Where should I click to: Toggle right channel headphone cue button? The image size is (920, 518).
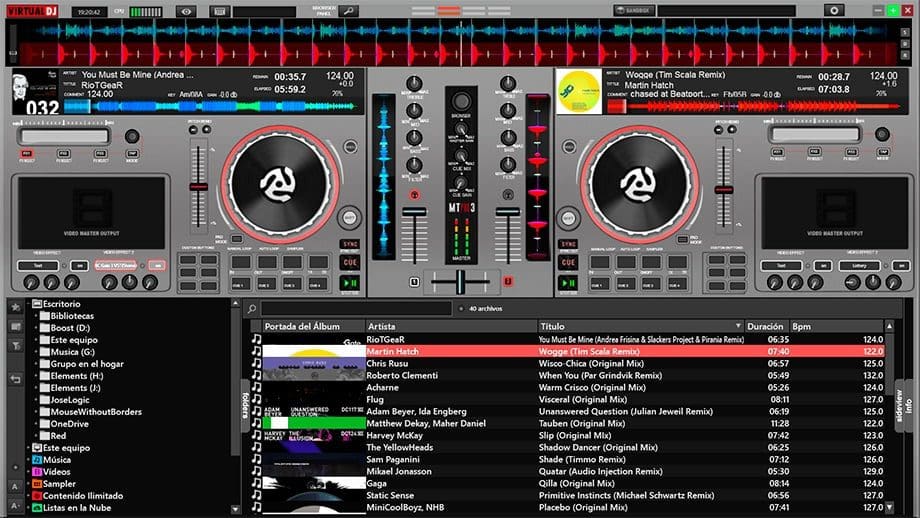coord(508,195)
